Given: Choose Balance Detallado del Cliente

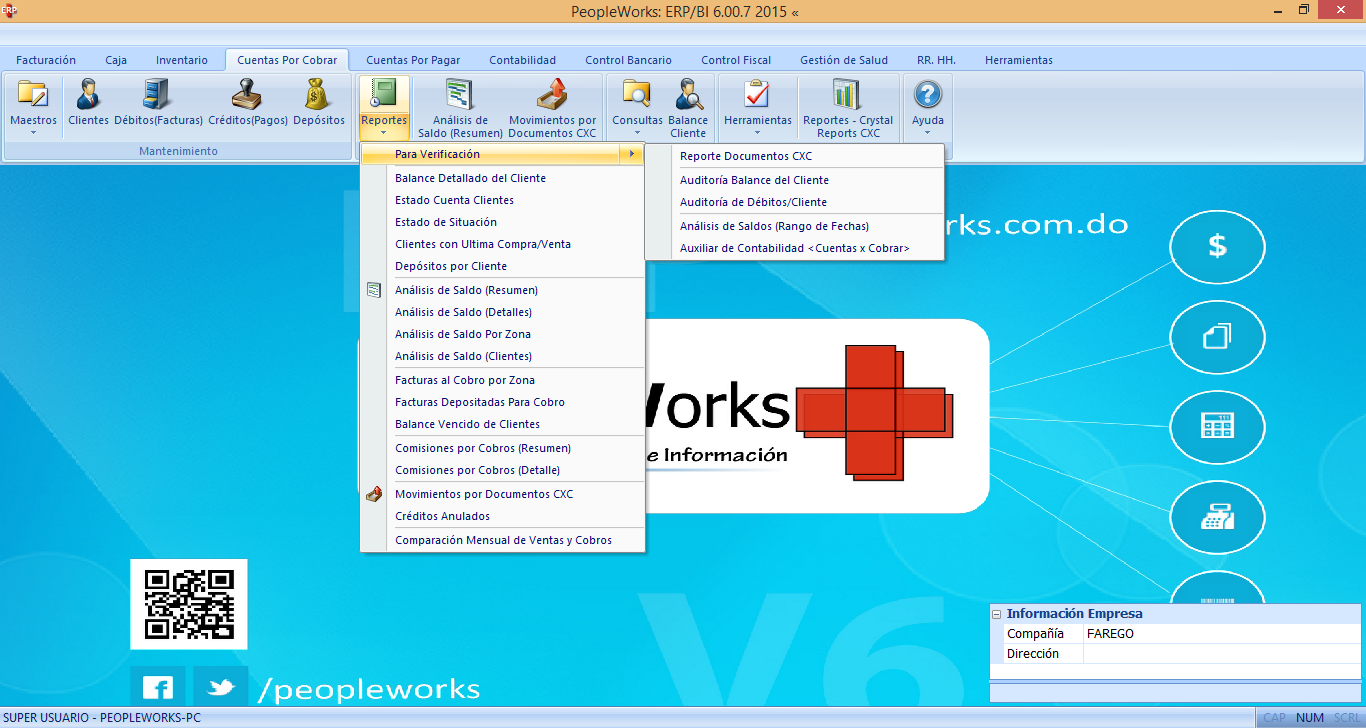Looking at the screenshot, I should [470, 178].
